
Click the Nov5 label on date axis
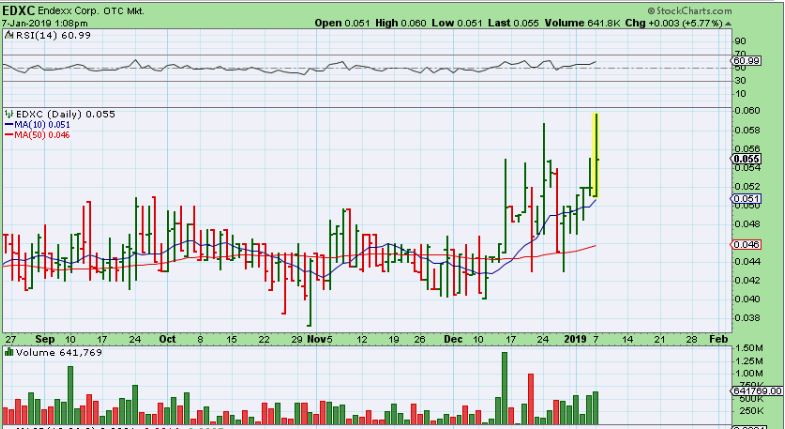(319, 339)
